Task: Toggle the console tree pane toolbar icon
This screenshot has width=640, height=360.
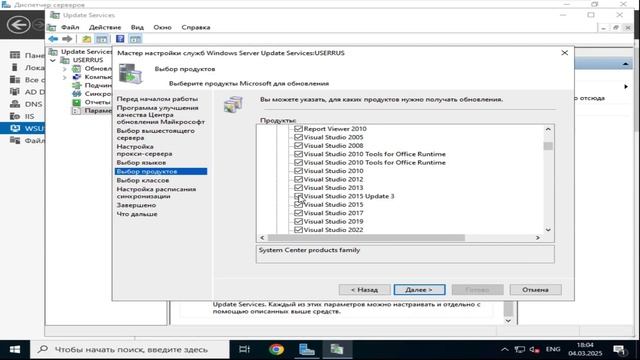Action: (102, 39)
